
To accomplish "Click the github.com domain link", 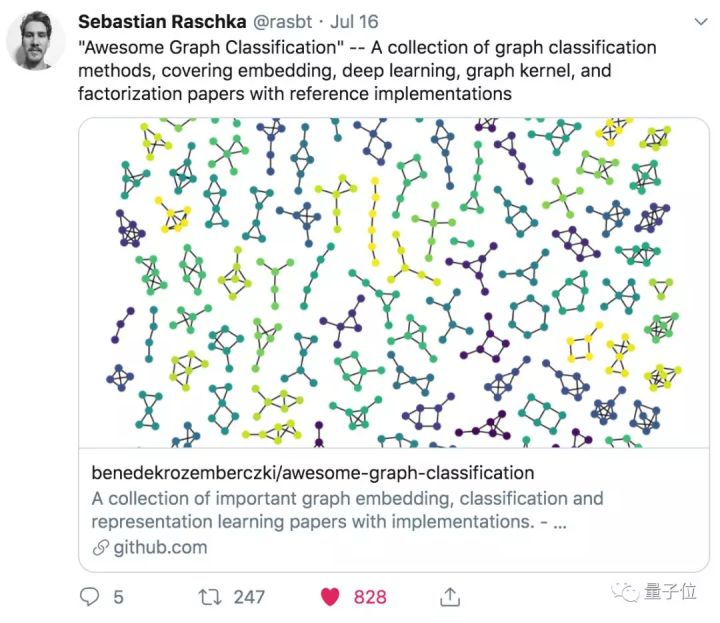I will pos(160,547).
